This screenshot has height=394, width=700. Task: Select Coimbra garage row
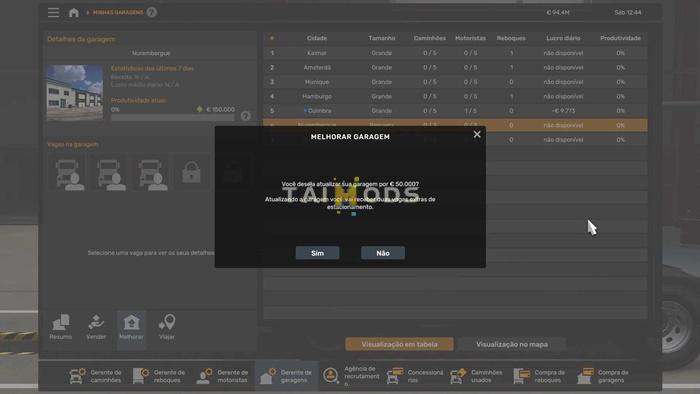(455, 111)
